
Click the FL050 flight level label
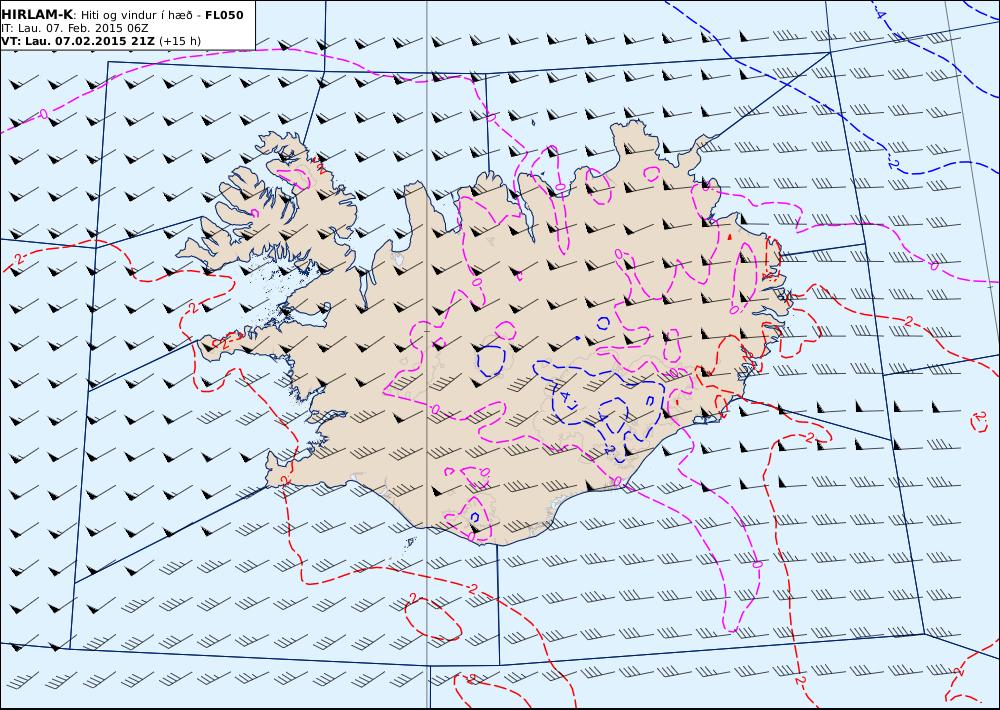pos(224,15)
